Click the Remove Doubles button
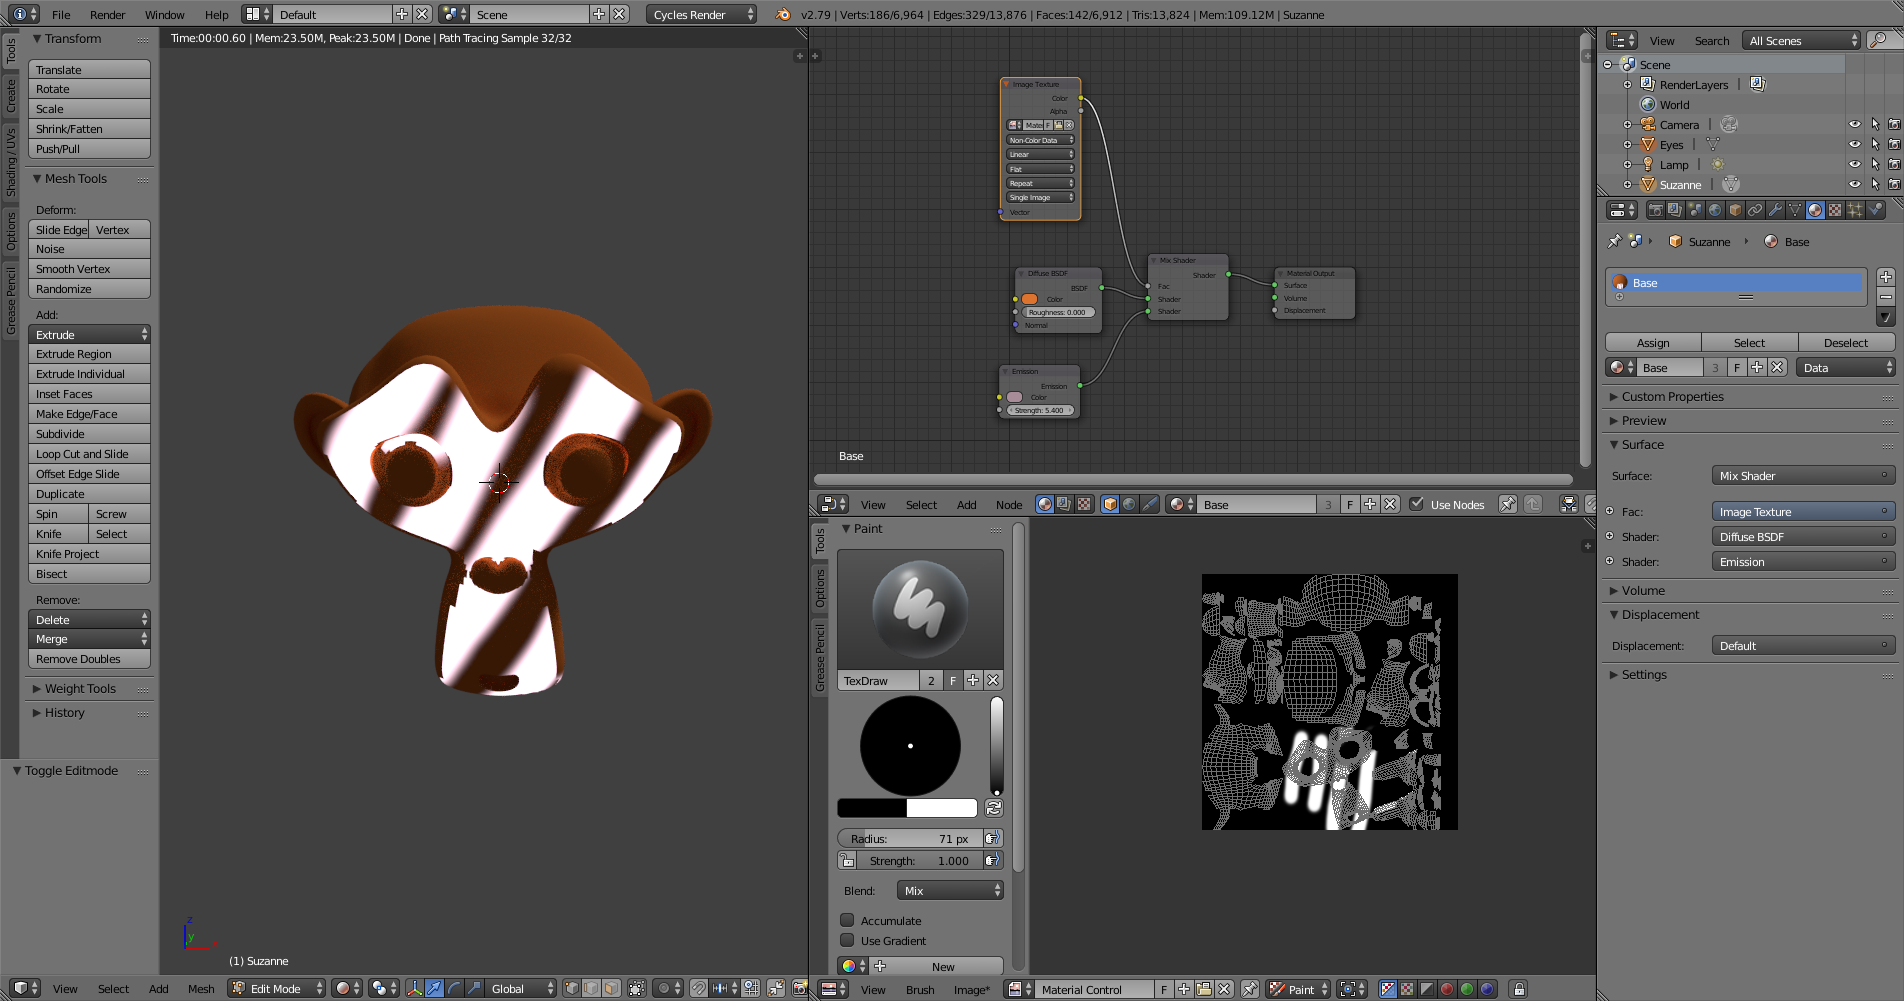The height and width of the screenshot is (1001, 1904). (x=89, y=658)
